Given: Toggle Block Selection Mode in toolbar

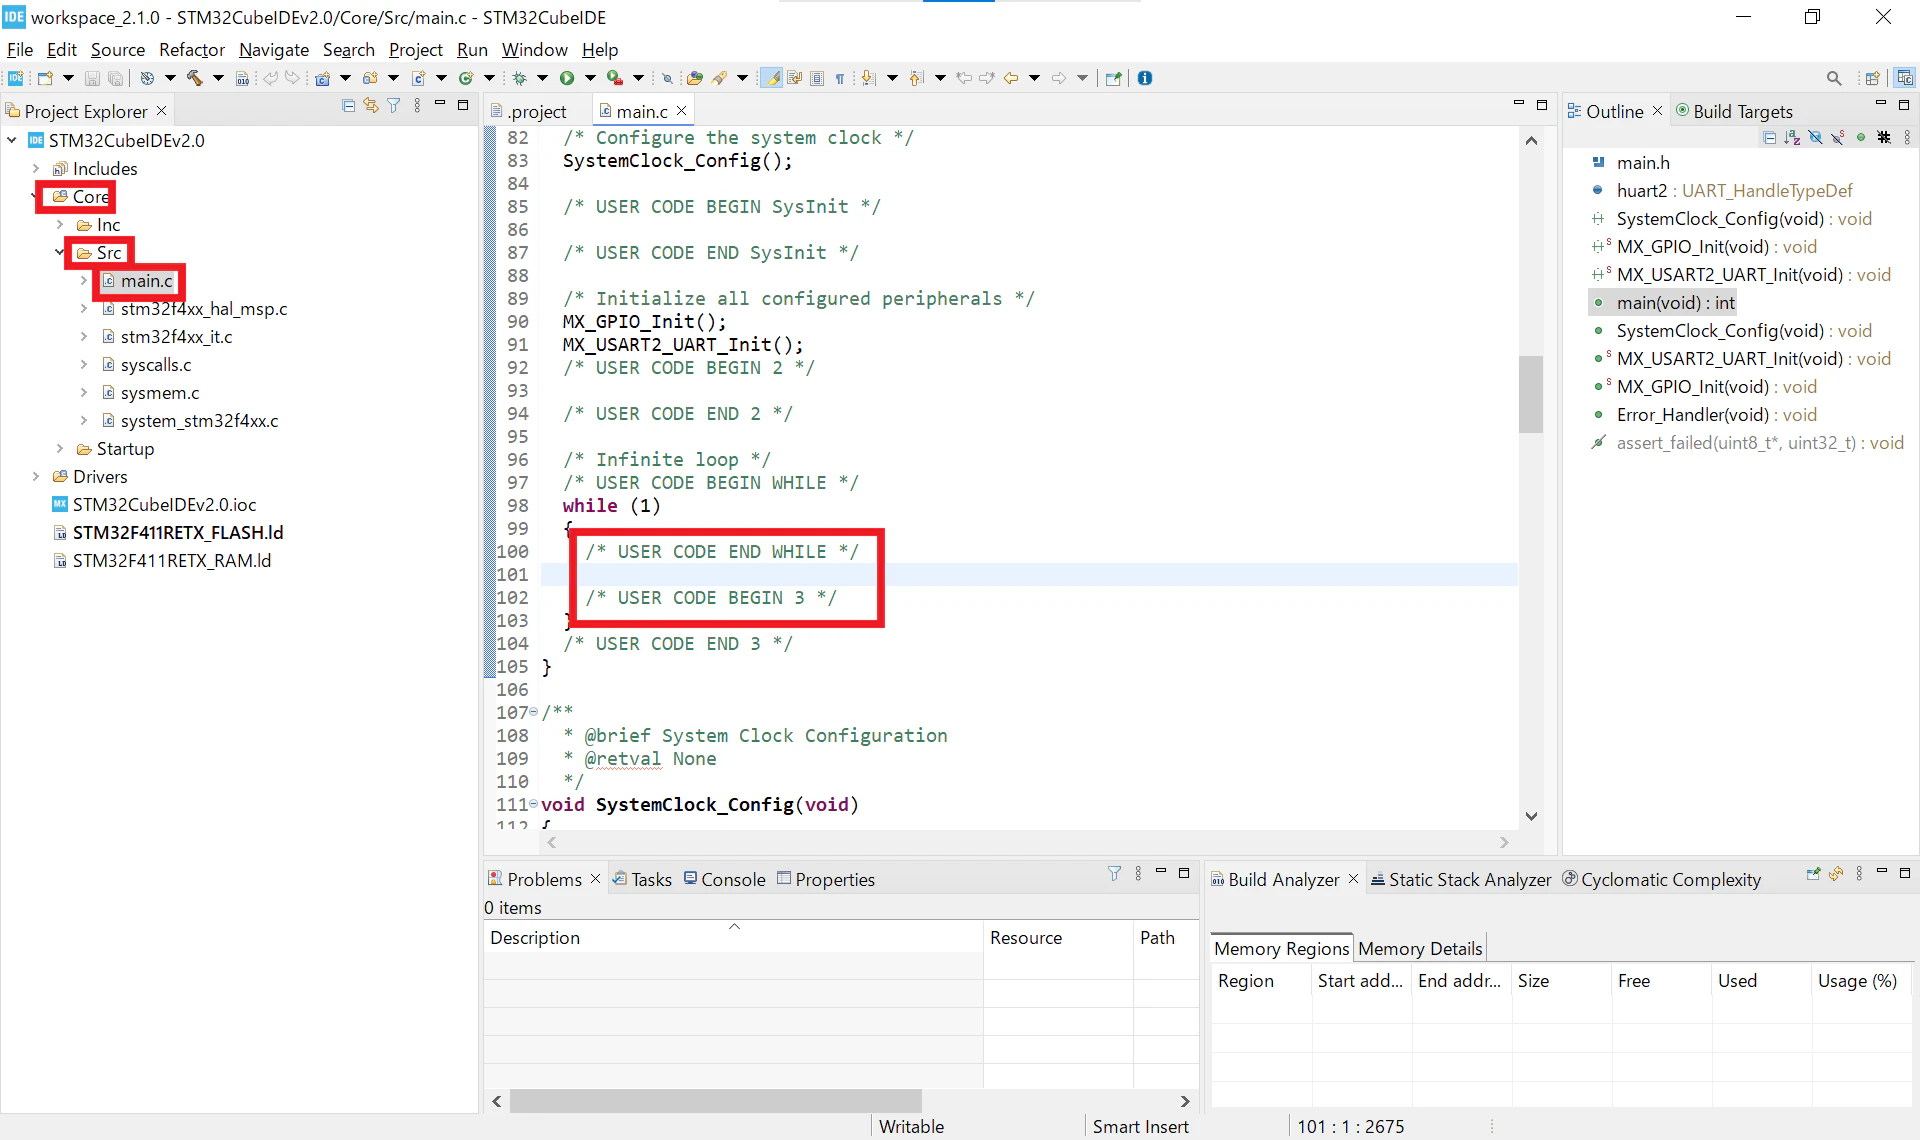Looking at the screenshot, I should click(817, 78).
